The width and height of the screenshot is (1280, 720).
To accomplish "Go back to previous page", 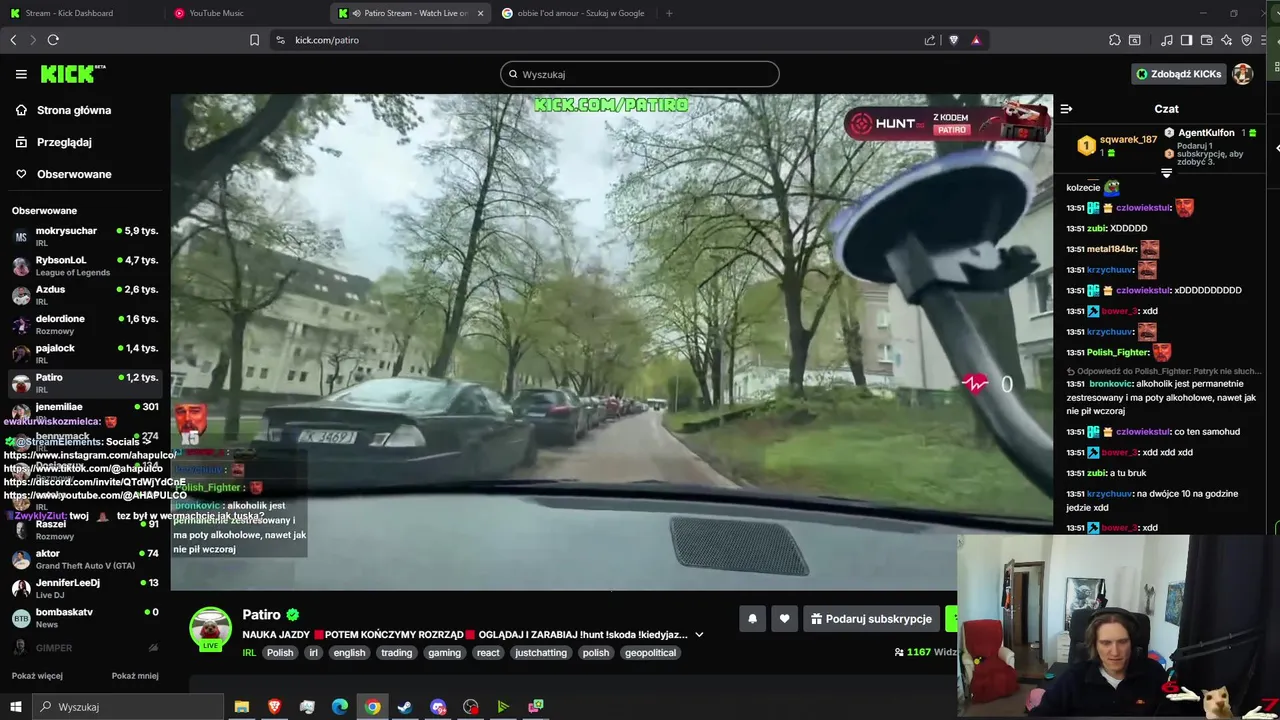I will (x=13, y=40).
